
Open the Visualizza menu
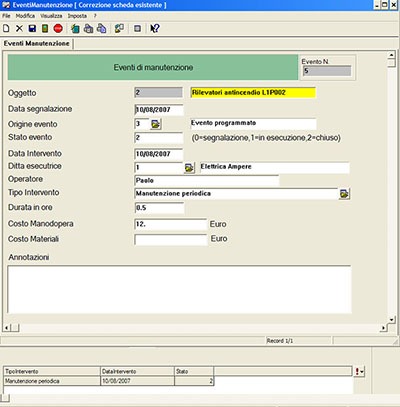[x=51, y=16]
